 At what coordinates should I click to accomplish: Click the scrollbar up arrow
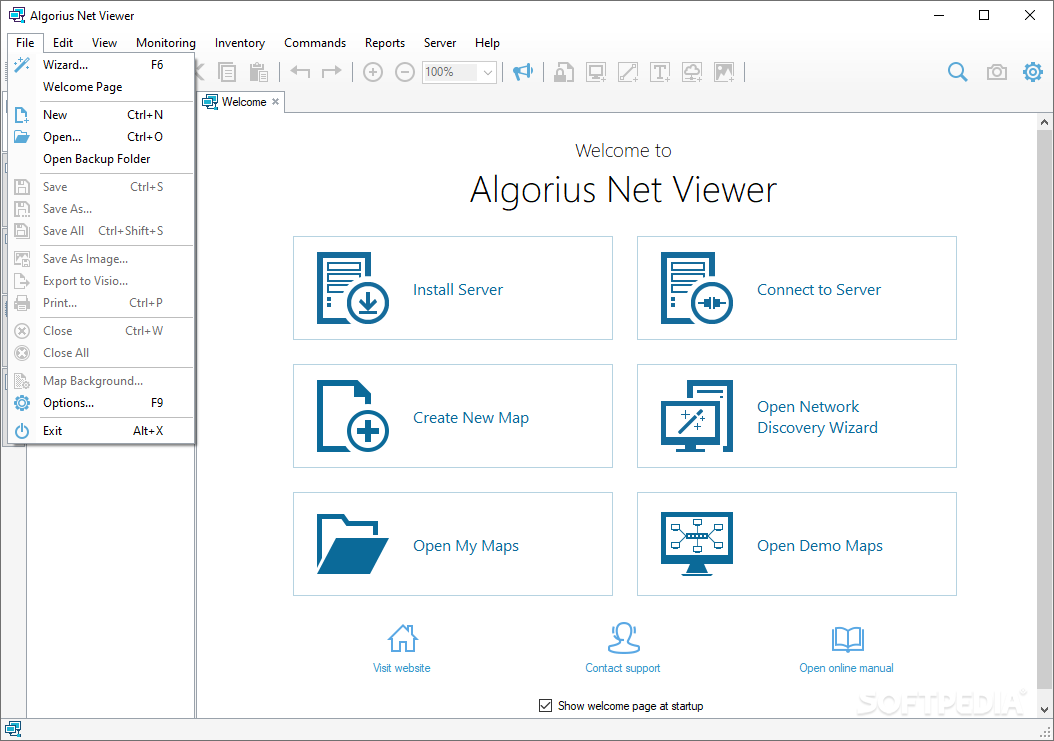point(1044,122)
